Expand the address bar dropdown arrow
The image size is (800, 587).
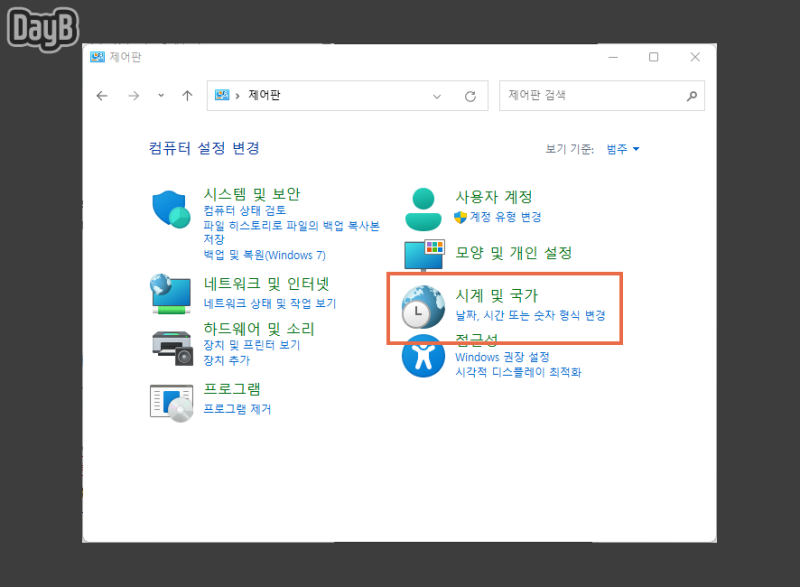coord(437,96)
